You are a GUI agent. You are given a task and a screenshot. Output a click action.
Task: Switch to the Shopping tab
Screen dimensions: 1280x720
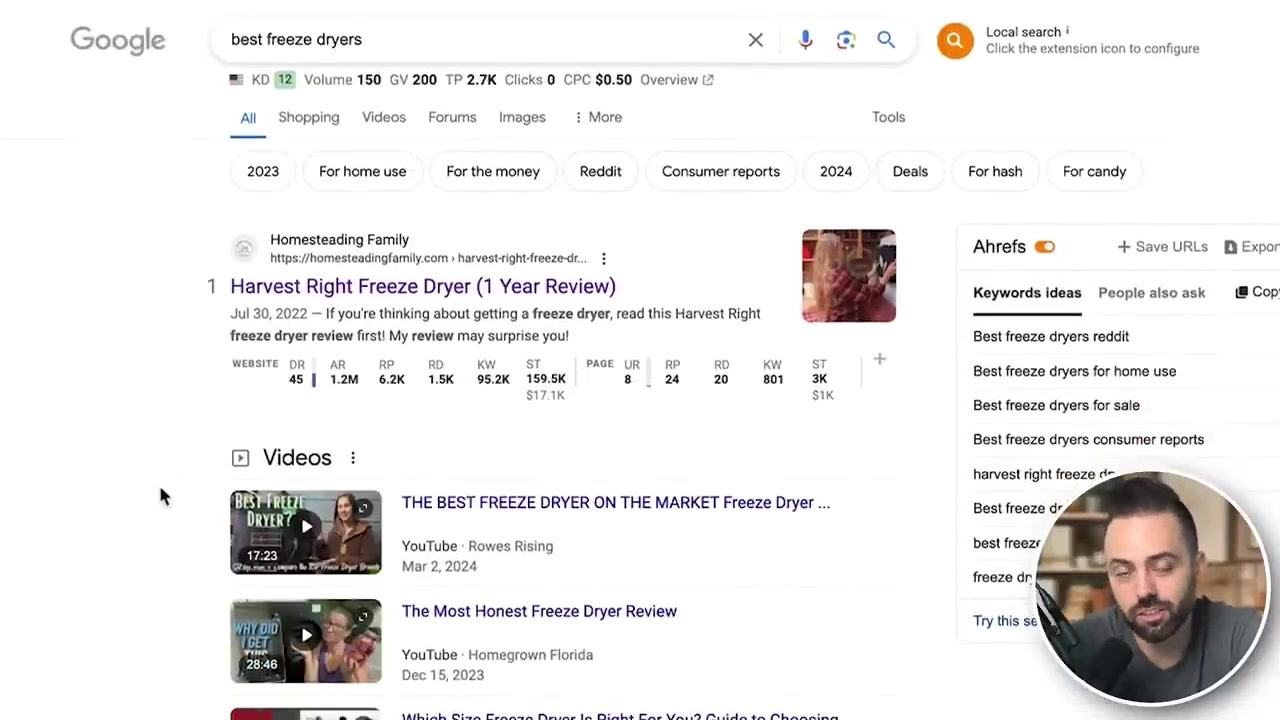click(309, 117)
